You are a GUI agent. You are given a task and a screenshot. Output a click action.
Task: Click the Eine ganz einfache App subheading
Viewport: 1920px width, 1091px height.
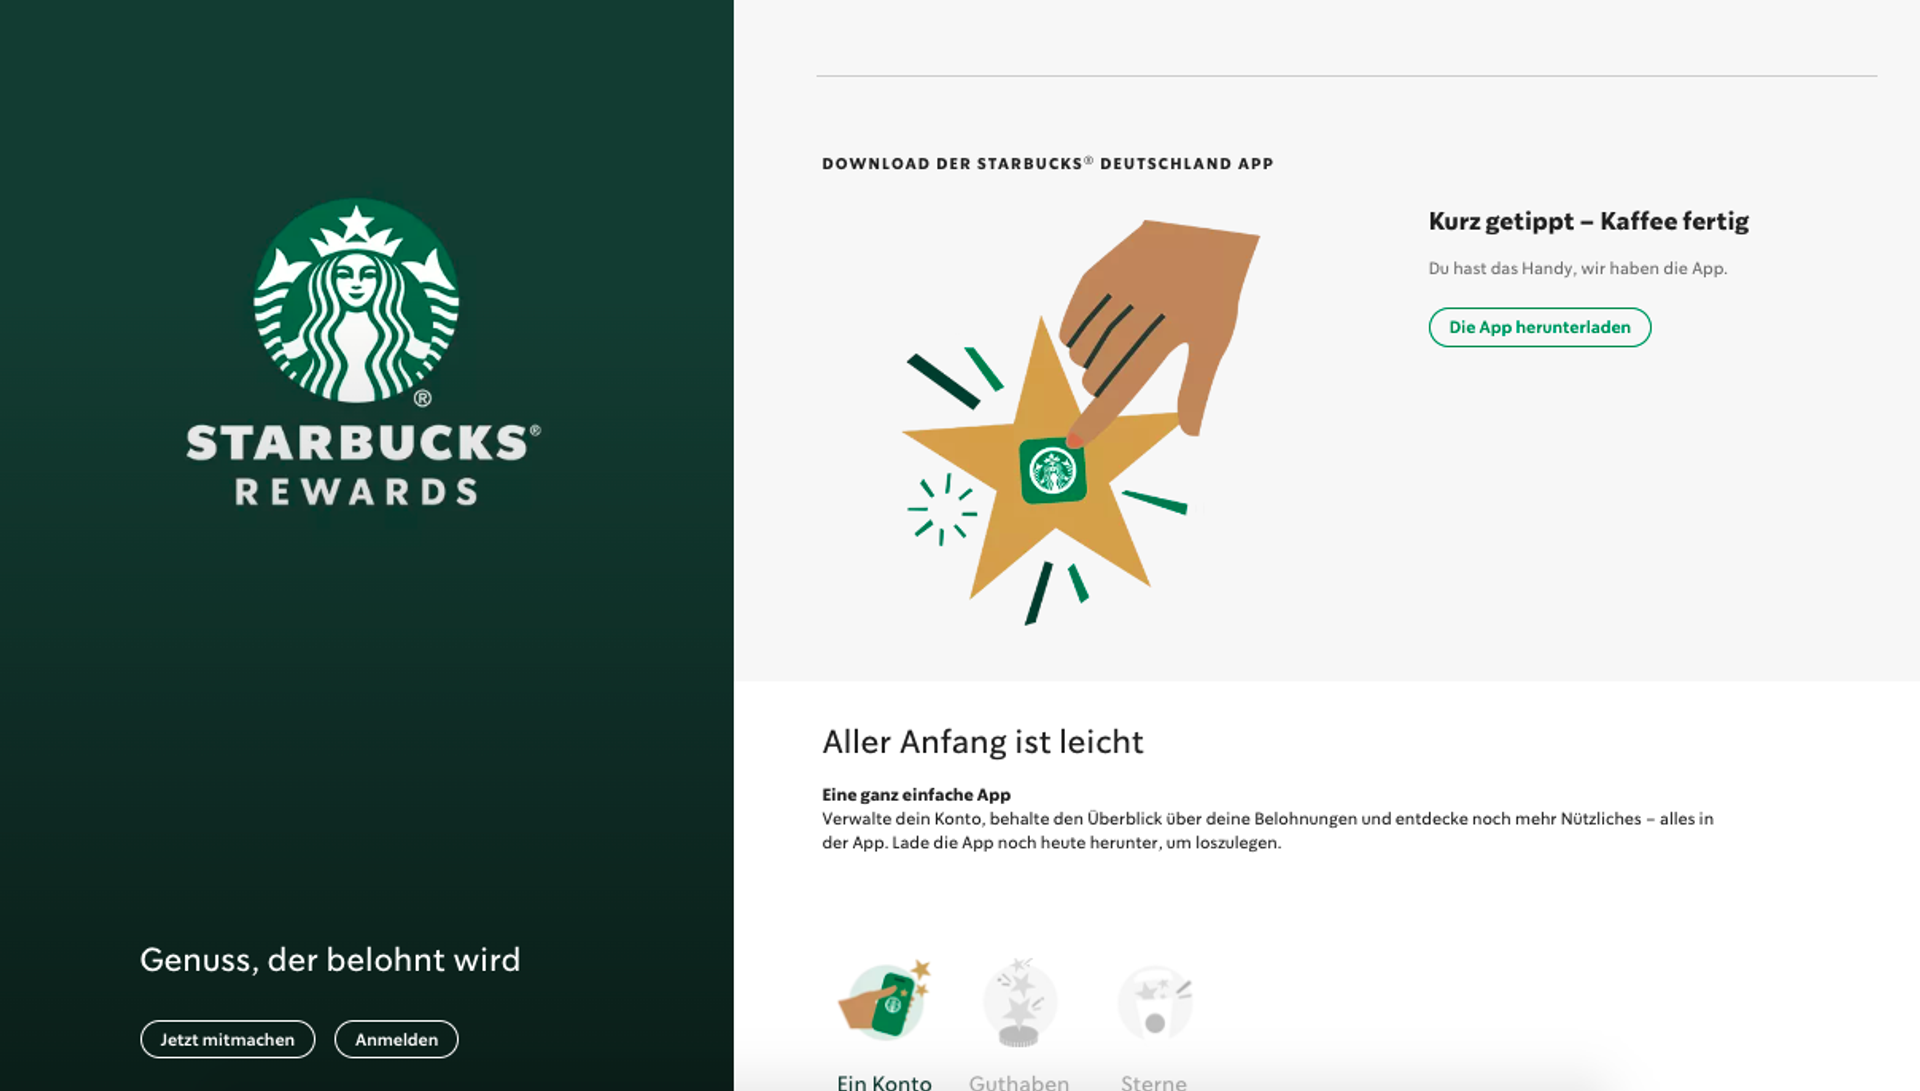pos(916,795)
